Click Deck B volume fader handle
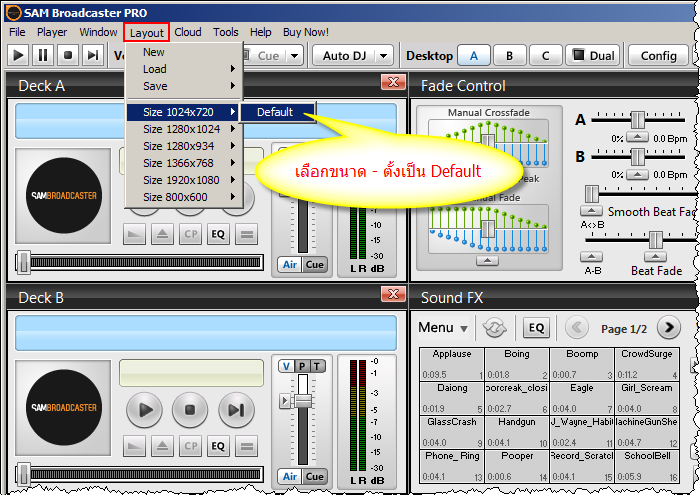The image size is (700, 495). [x=303, y=400]
